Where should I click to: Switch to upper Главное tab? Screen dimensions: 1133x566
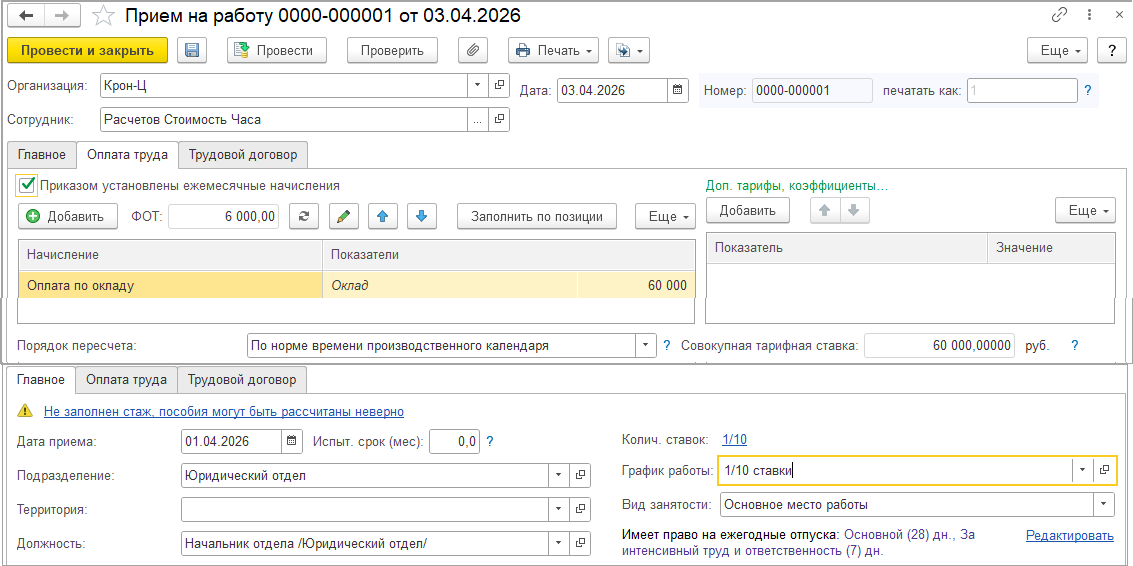42,155
